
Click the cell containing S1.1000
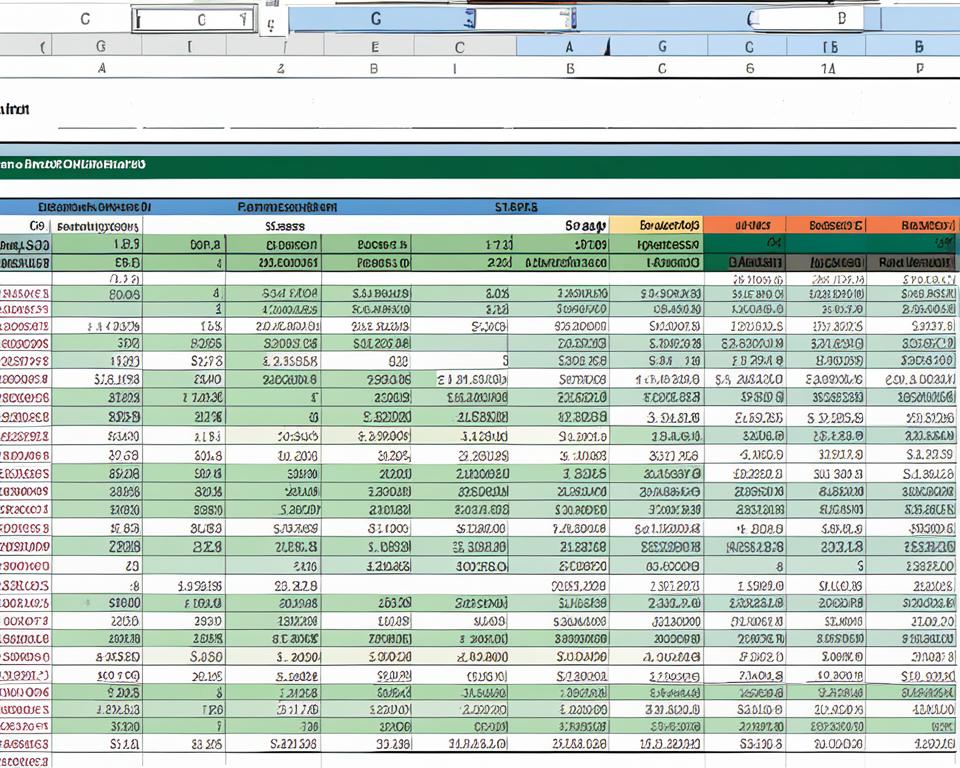[x=367, y=528]
